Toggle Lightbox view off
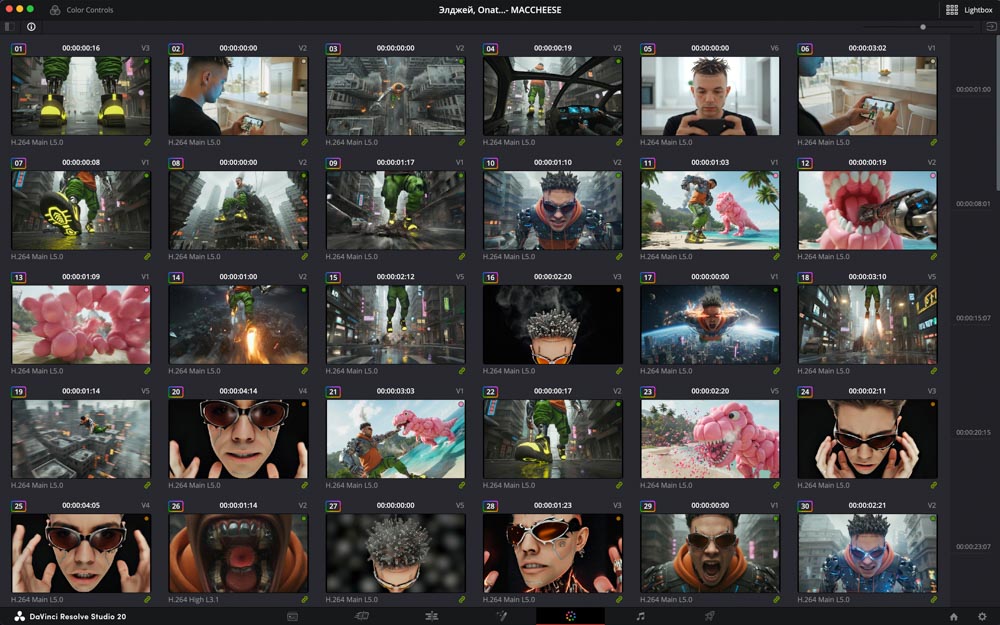The height and width of the screenshot is (625, 1000). click(968, 9)
